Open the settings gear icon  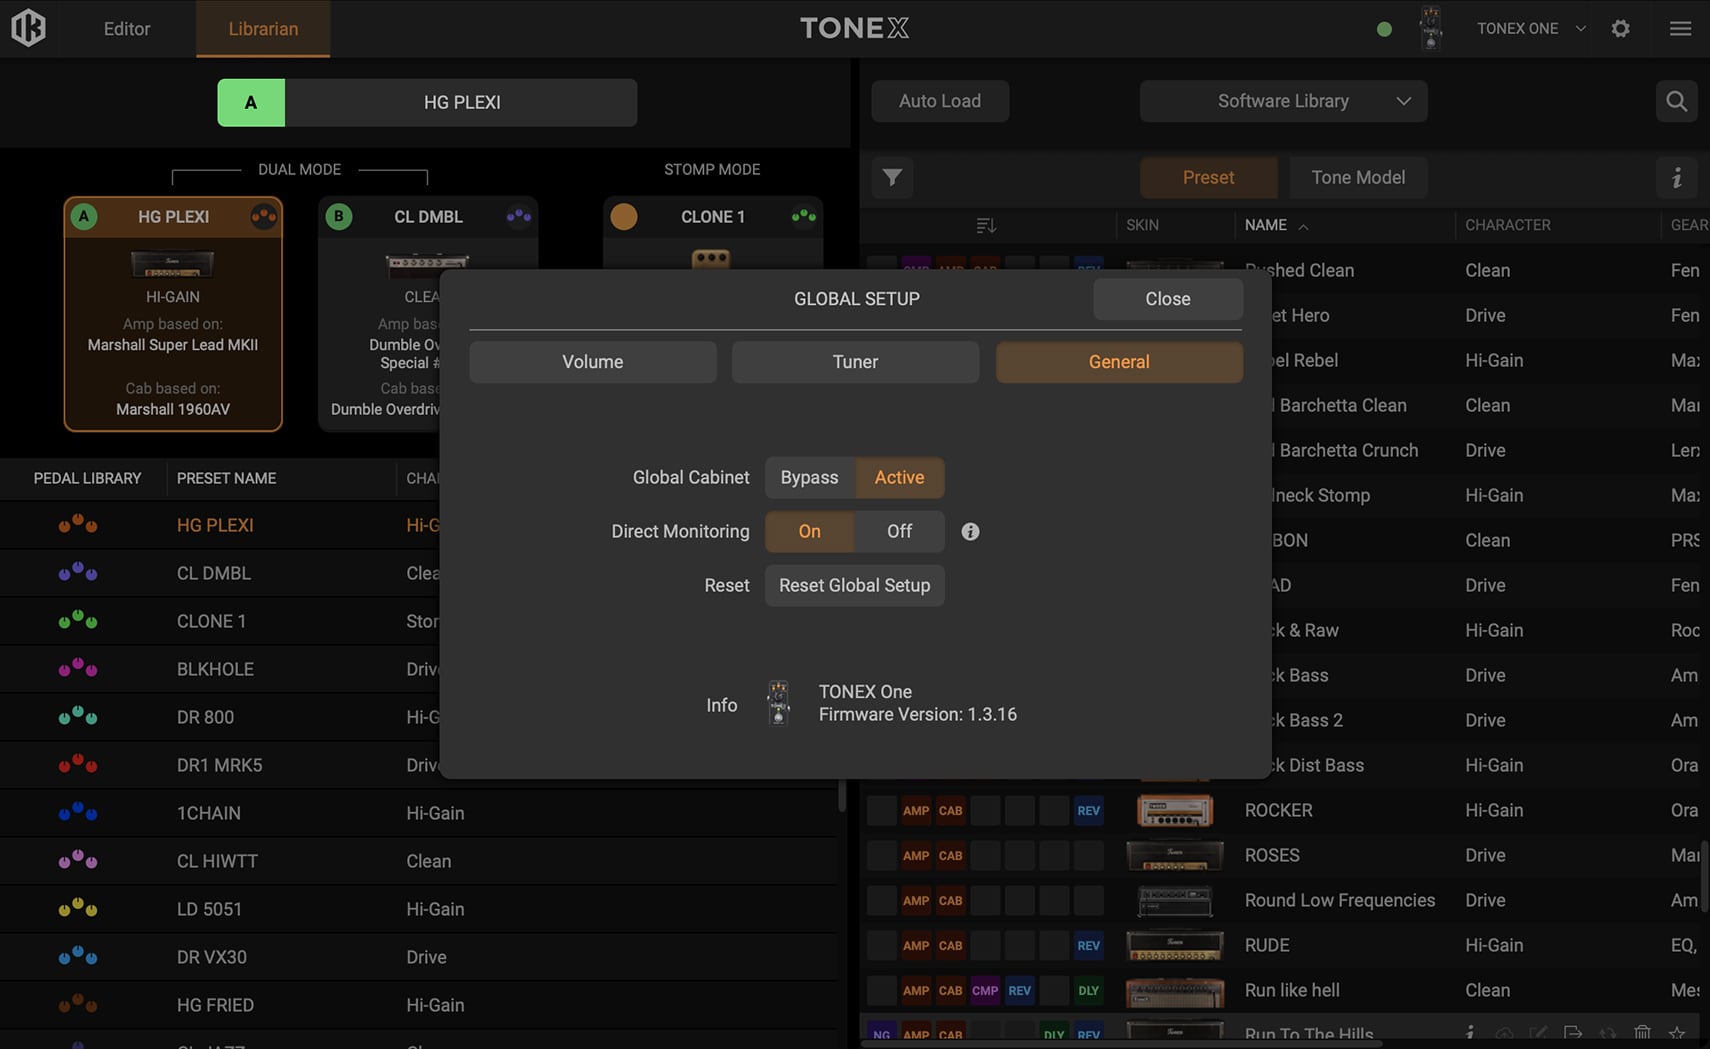pyautogui.click(x=1620, y=28)
